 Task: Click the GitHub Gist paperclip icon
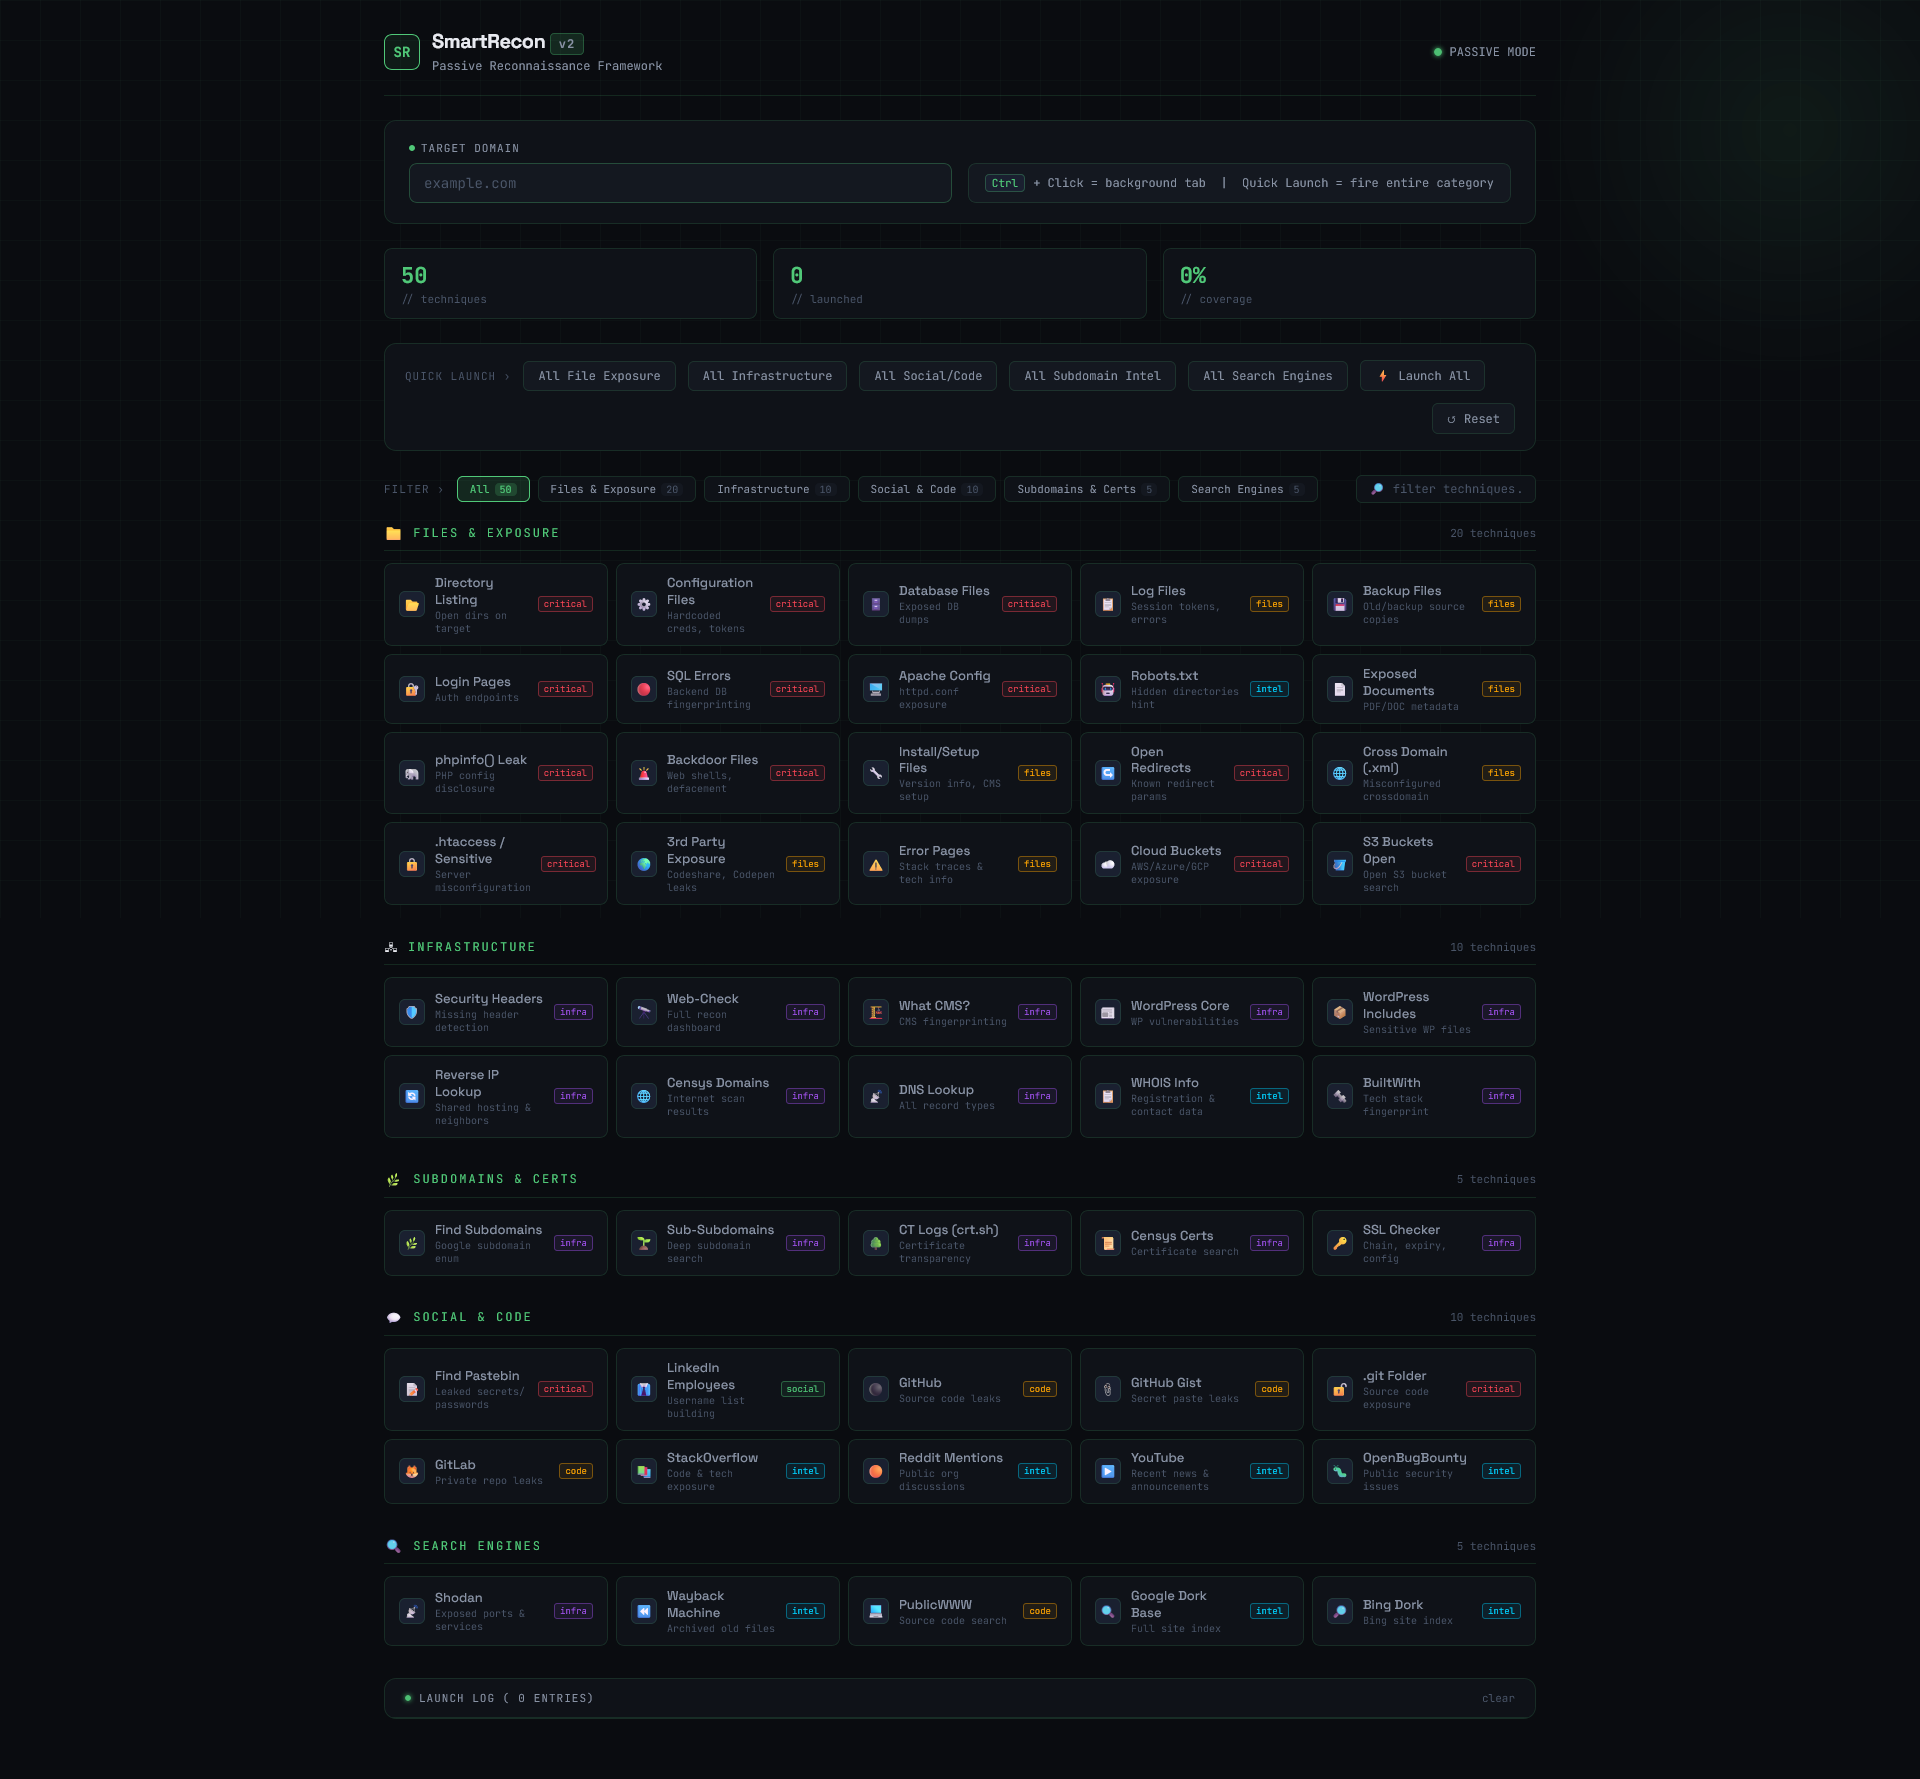[x=1108, y=1389]
